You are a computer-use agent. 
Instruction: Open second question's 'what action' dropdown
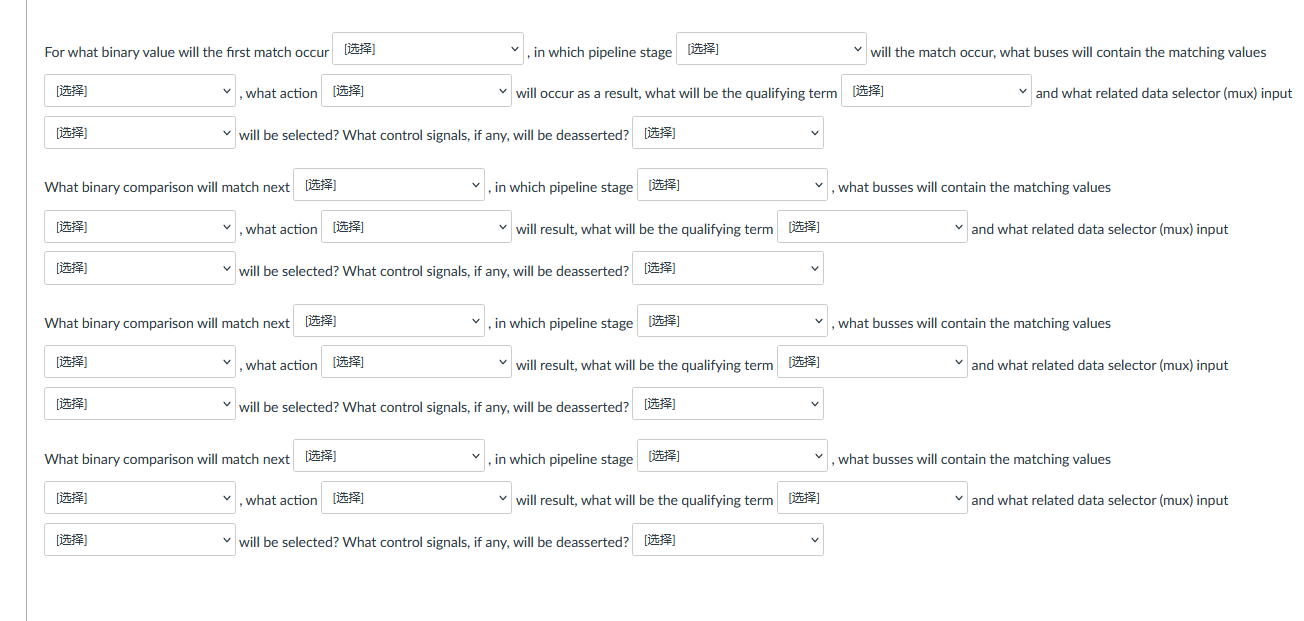[416, 227]
